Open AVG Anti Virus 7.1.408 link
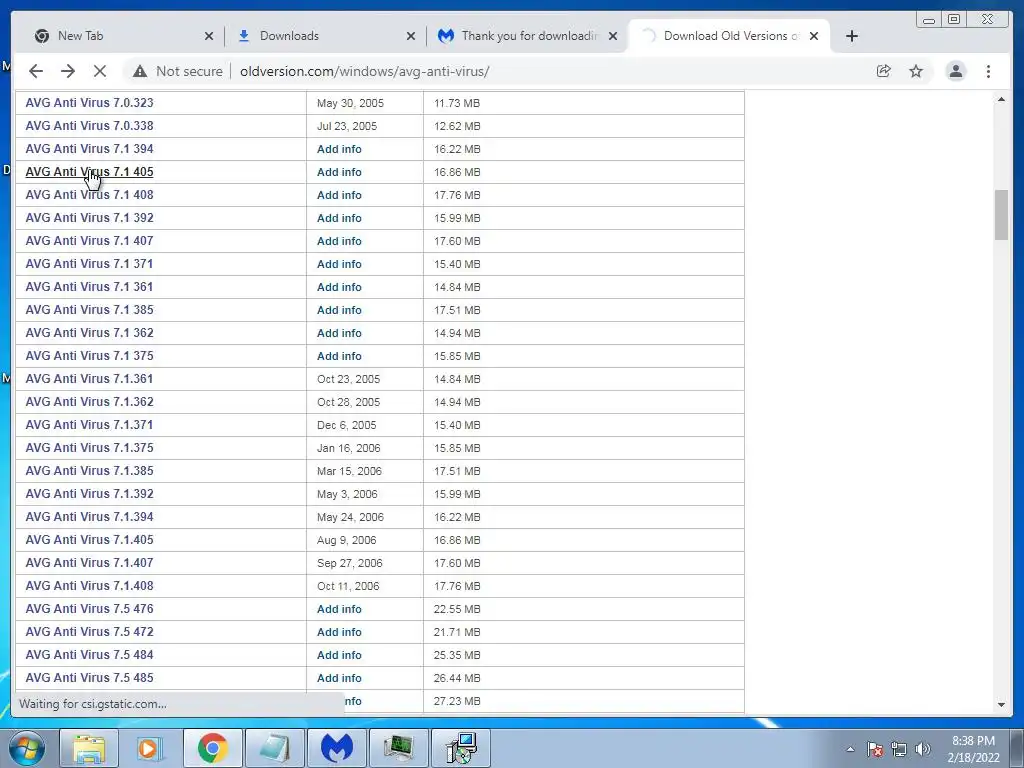 coord(89,586)
